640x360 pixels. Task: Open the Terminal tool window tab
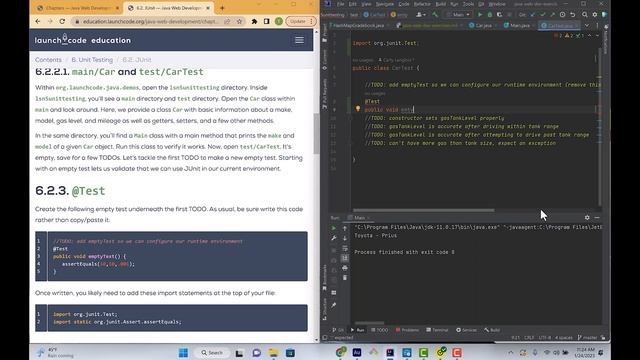[x=437, y=330]
